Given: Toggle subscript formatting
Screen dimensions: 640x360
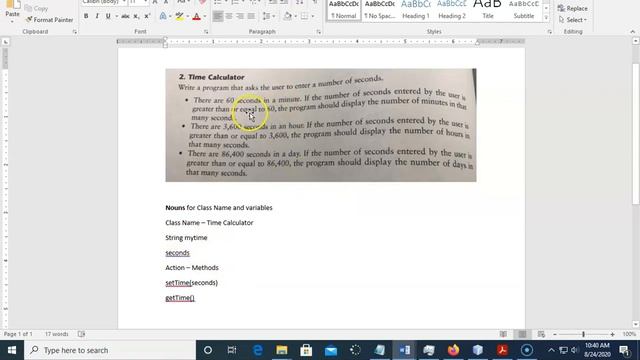Looking at the screenshot, I should pyautogui.click(x=136, y=16).
